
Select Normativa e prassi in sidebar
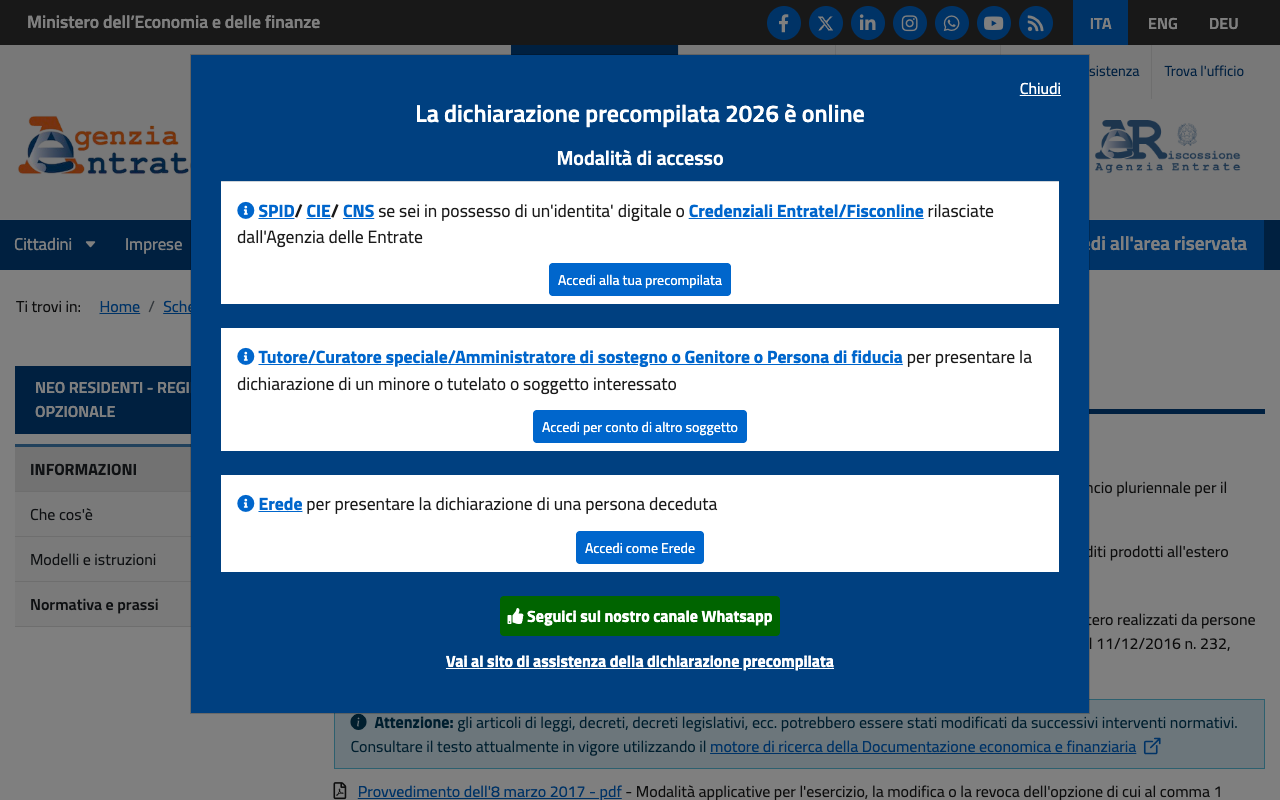pyautogui.click(x=103, y=604)
